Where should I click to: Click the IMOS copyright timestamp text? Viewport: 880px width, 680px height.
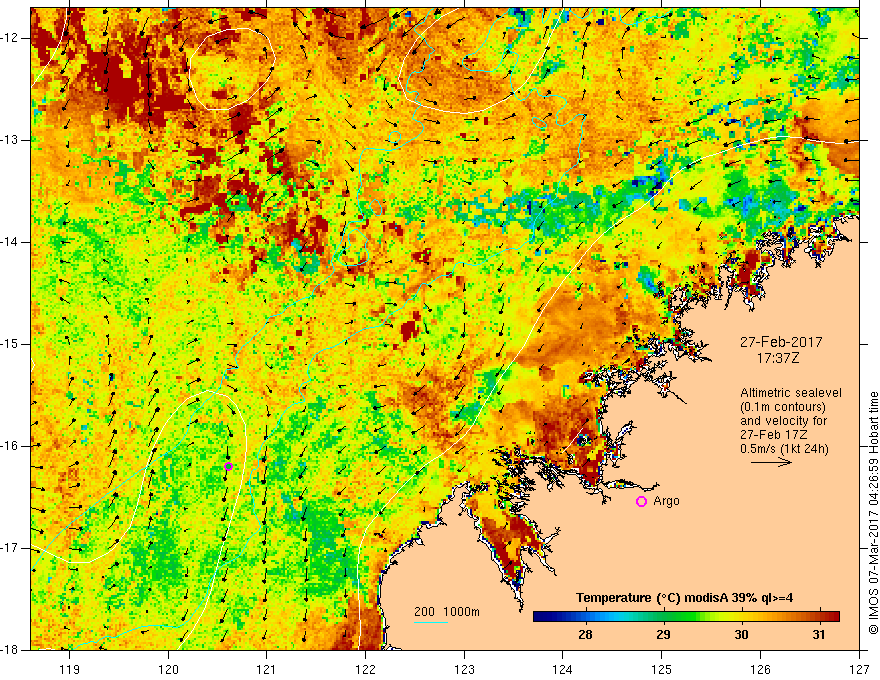(873, 513)
